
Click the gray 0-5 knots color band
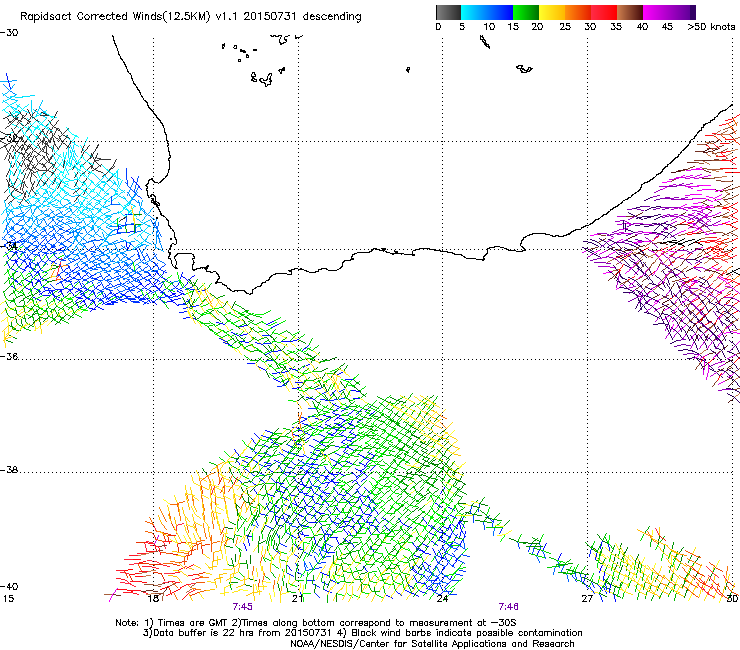click(x=448, y=12)
